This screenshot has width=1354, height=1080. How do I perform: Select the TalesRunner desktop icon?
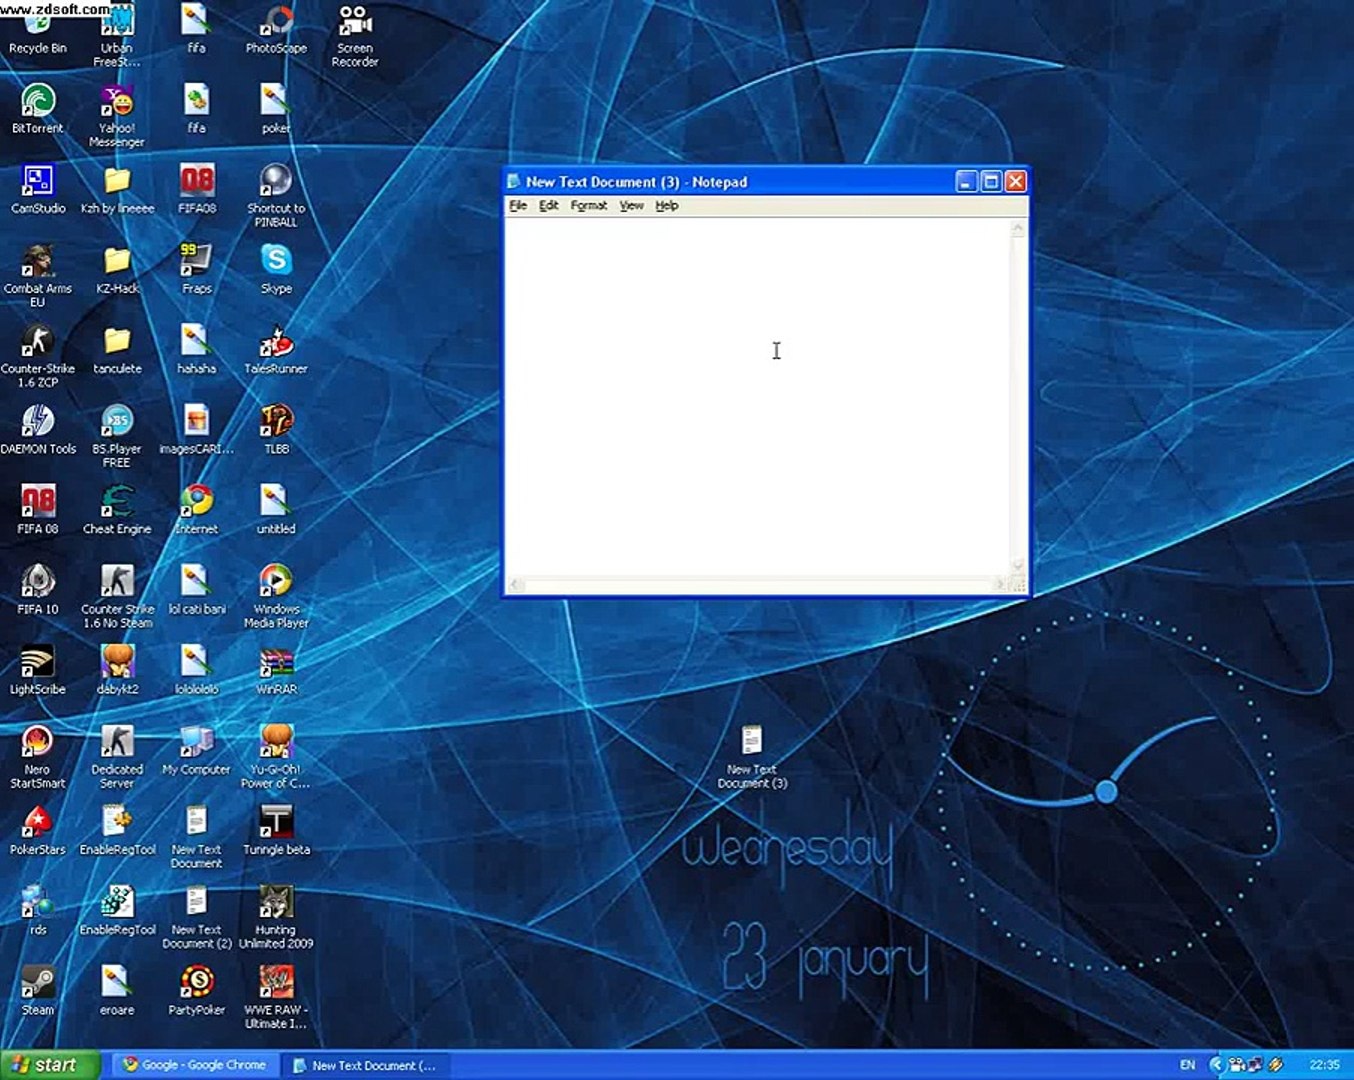coord(276,349)
